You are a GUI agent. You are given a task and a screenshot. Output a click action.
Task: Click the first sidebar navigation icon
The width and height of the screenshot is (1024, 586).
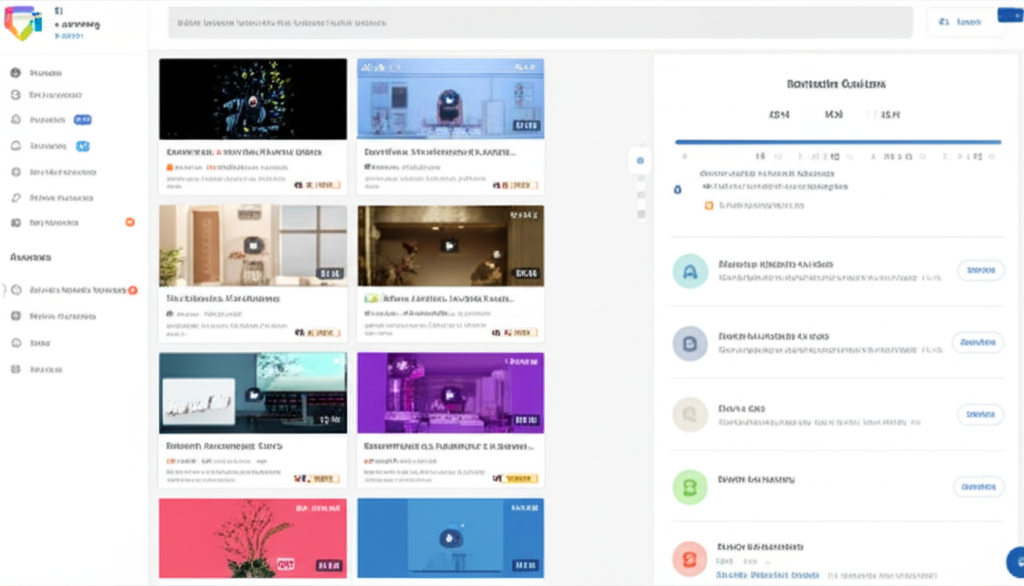16,73
